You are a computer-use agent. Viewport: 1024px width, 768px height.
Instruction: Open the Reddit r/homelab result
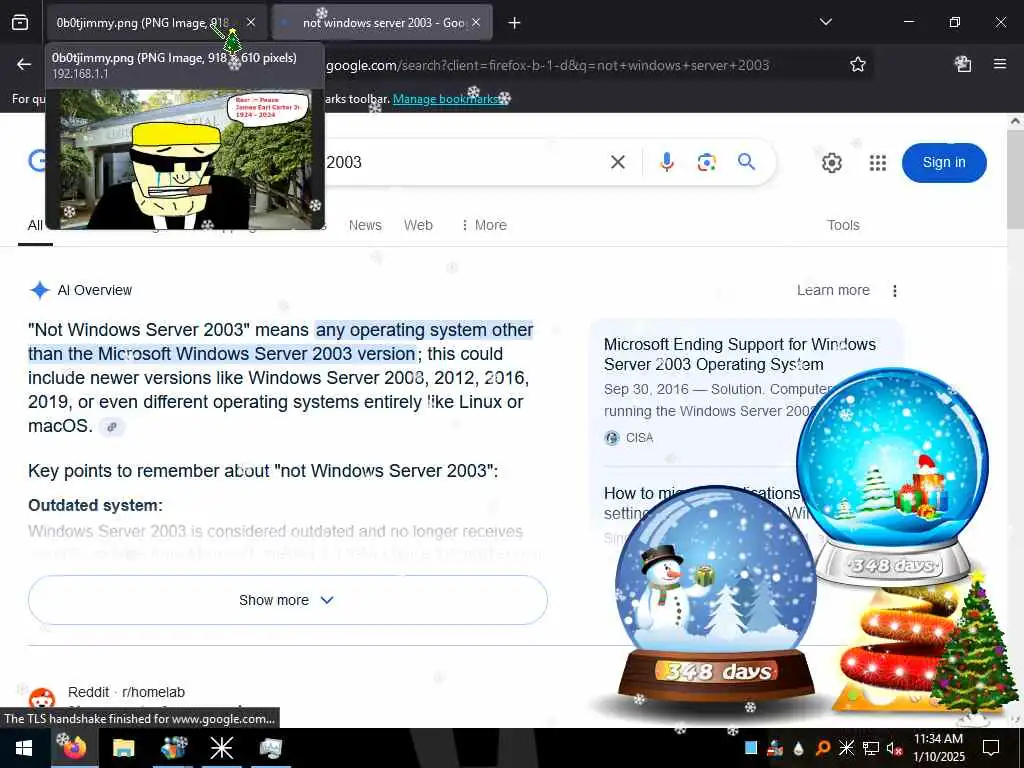coord(126,692)
